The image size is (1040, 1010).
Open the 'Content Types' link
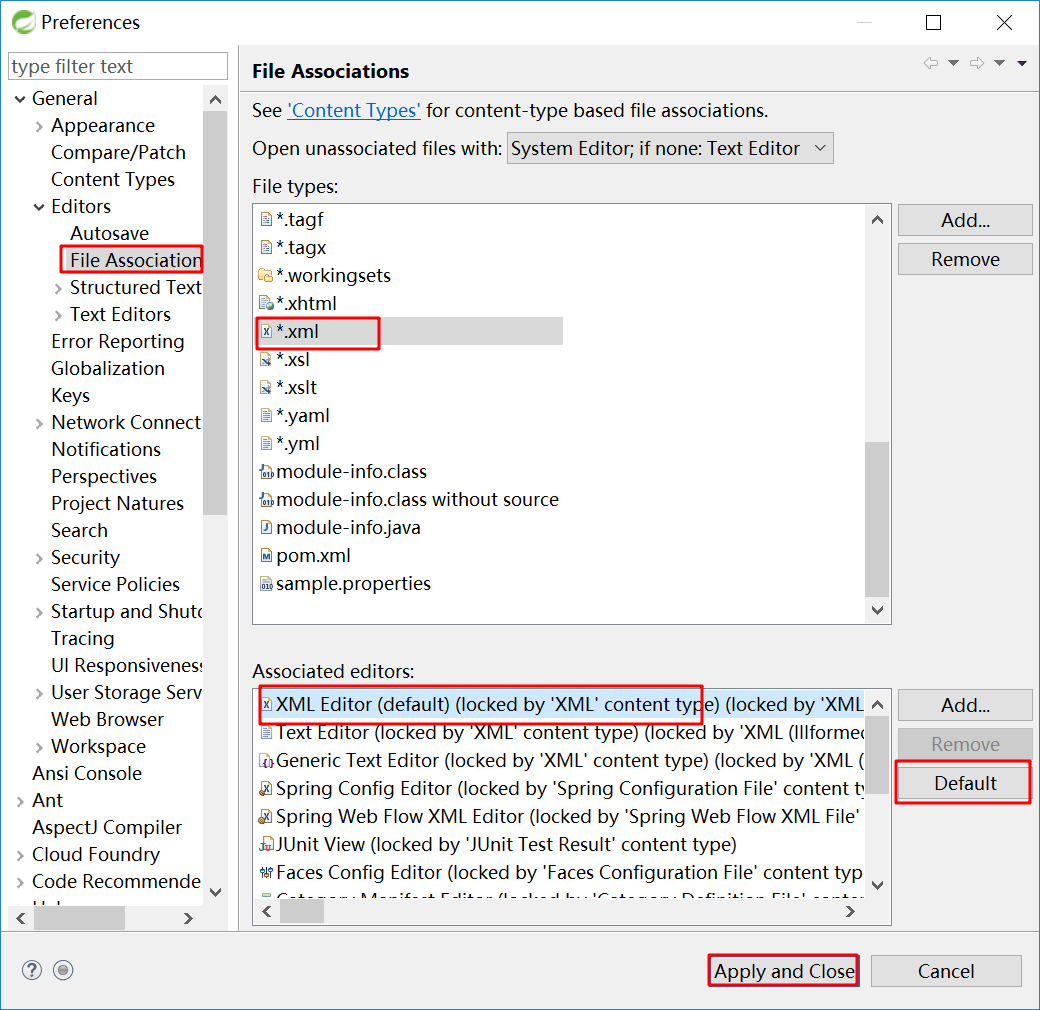point(354,110)
